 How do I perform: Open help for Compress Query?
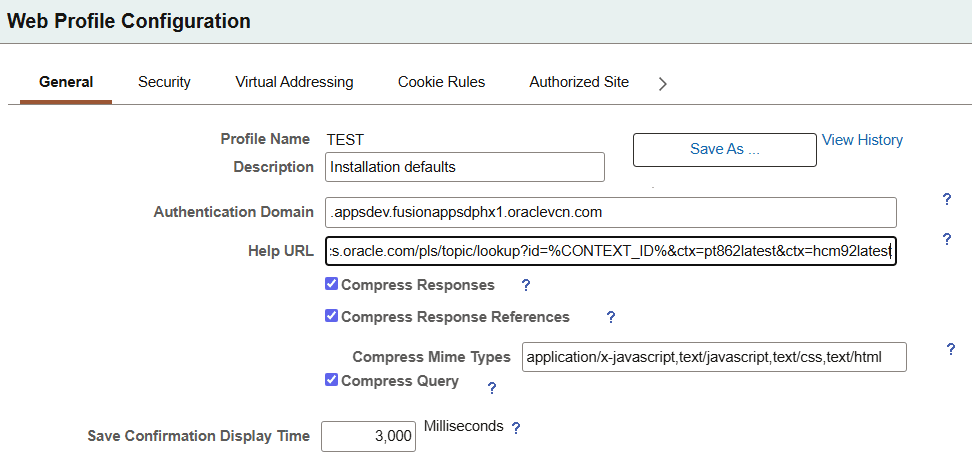(x=492, y=388)
